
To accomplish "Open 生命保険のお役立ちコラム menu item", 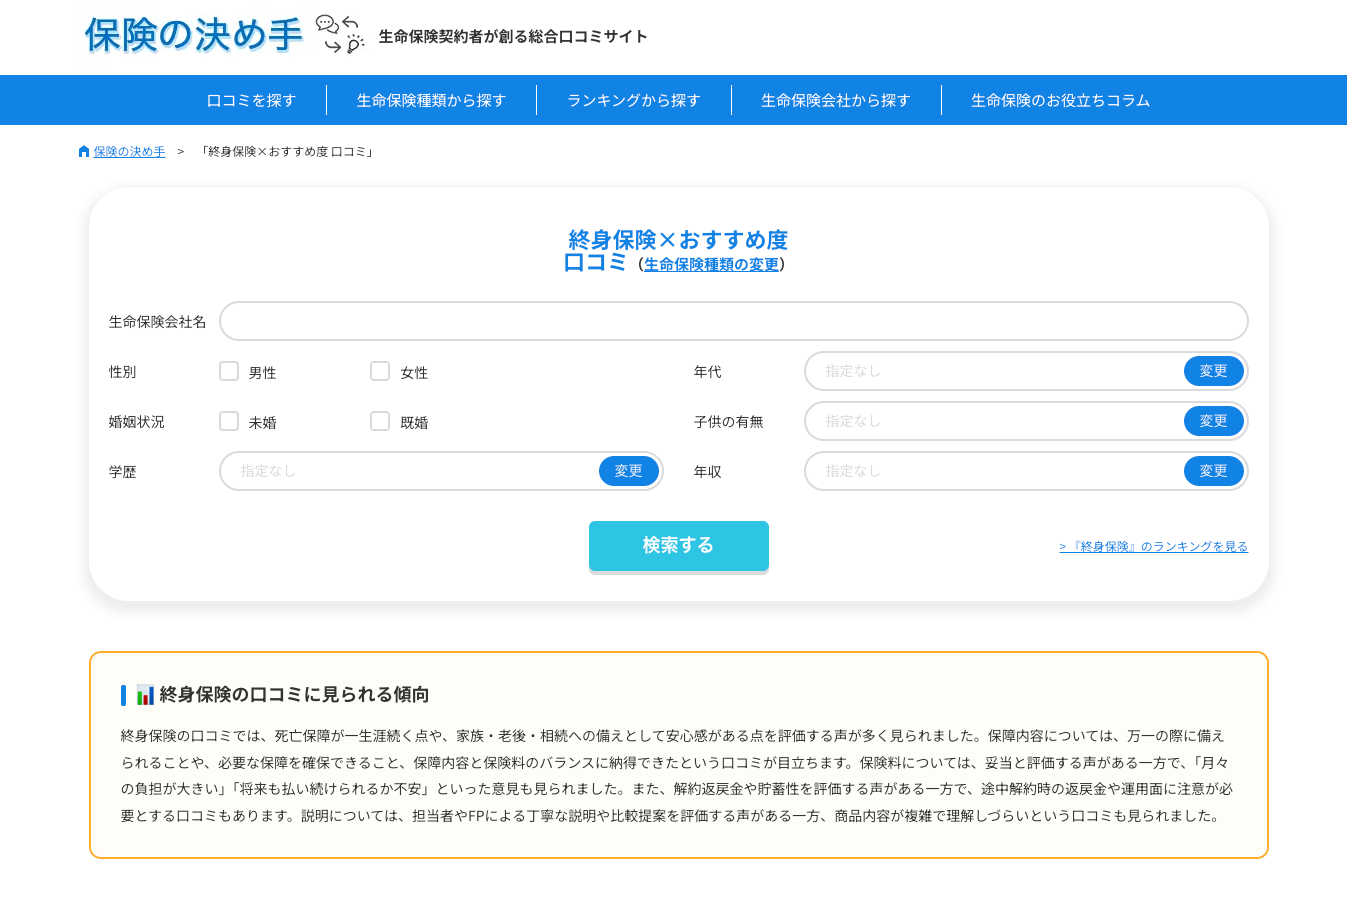I will click(x=1061, y=100).
